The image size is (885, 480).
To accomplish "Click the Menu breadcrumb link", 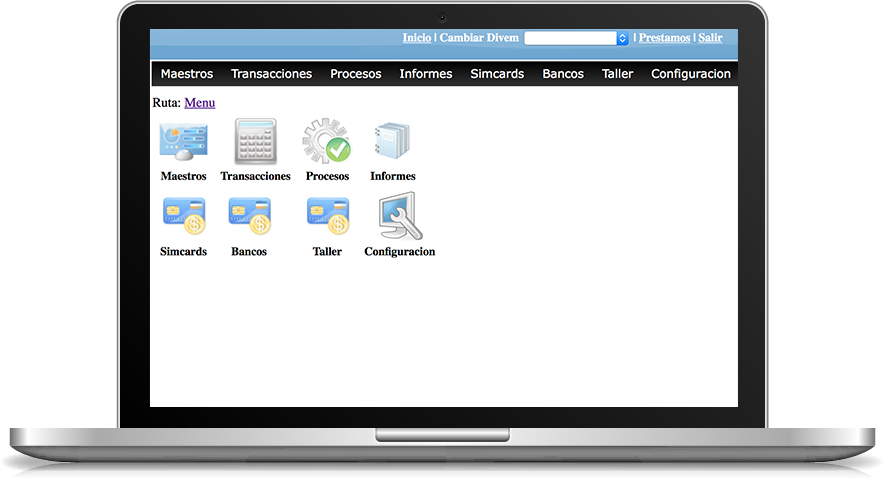I will pos(200,103).
